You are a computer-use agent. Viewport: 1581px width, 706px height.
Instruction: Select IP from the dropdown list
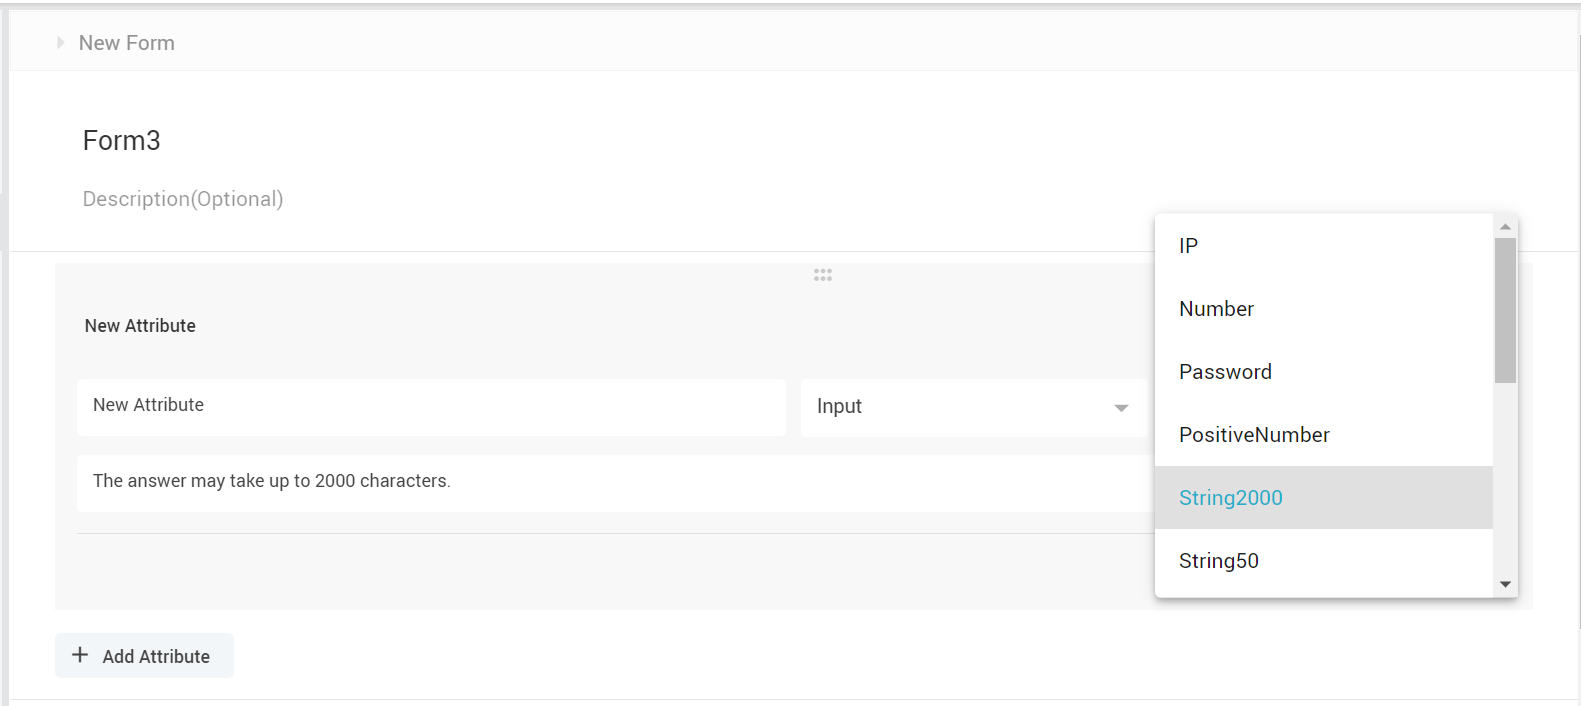(1188, 246)
